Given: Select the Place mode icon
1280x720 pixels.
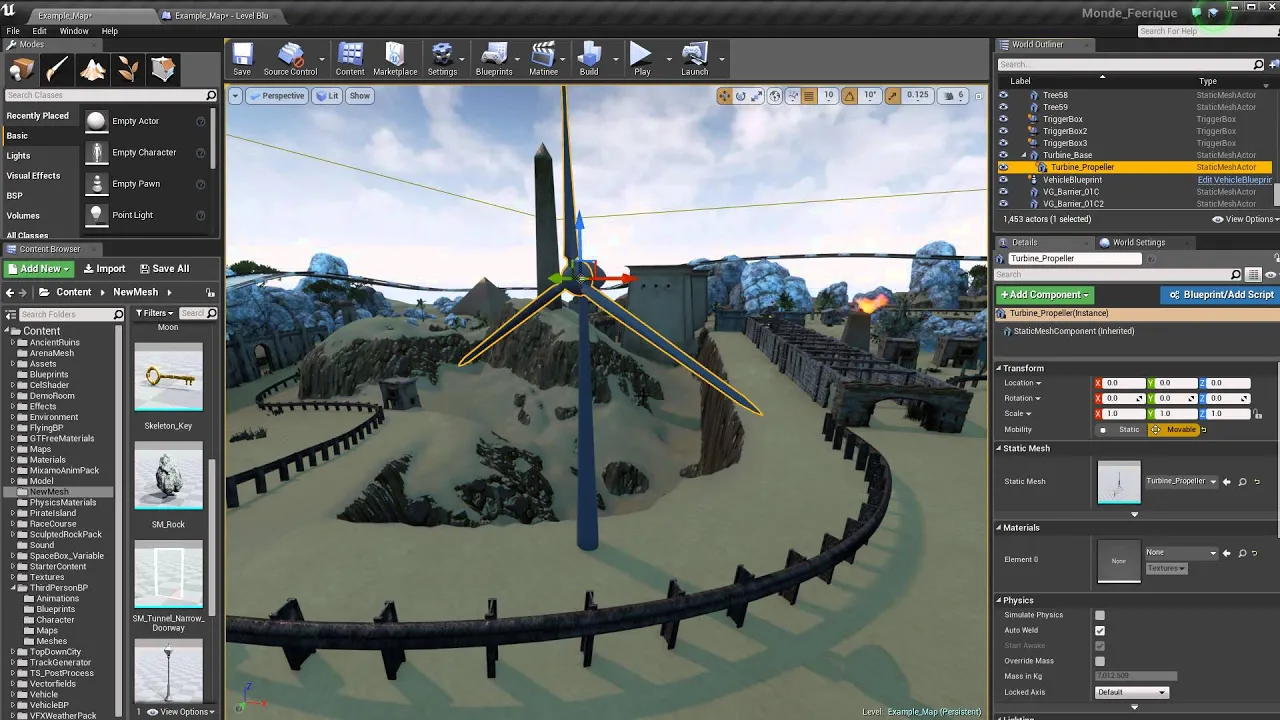Looking at the screenshot, I should pyautogui.click(x=22, y=69).
